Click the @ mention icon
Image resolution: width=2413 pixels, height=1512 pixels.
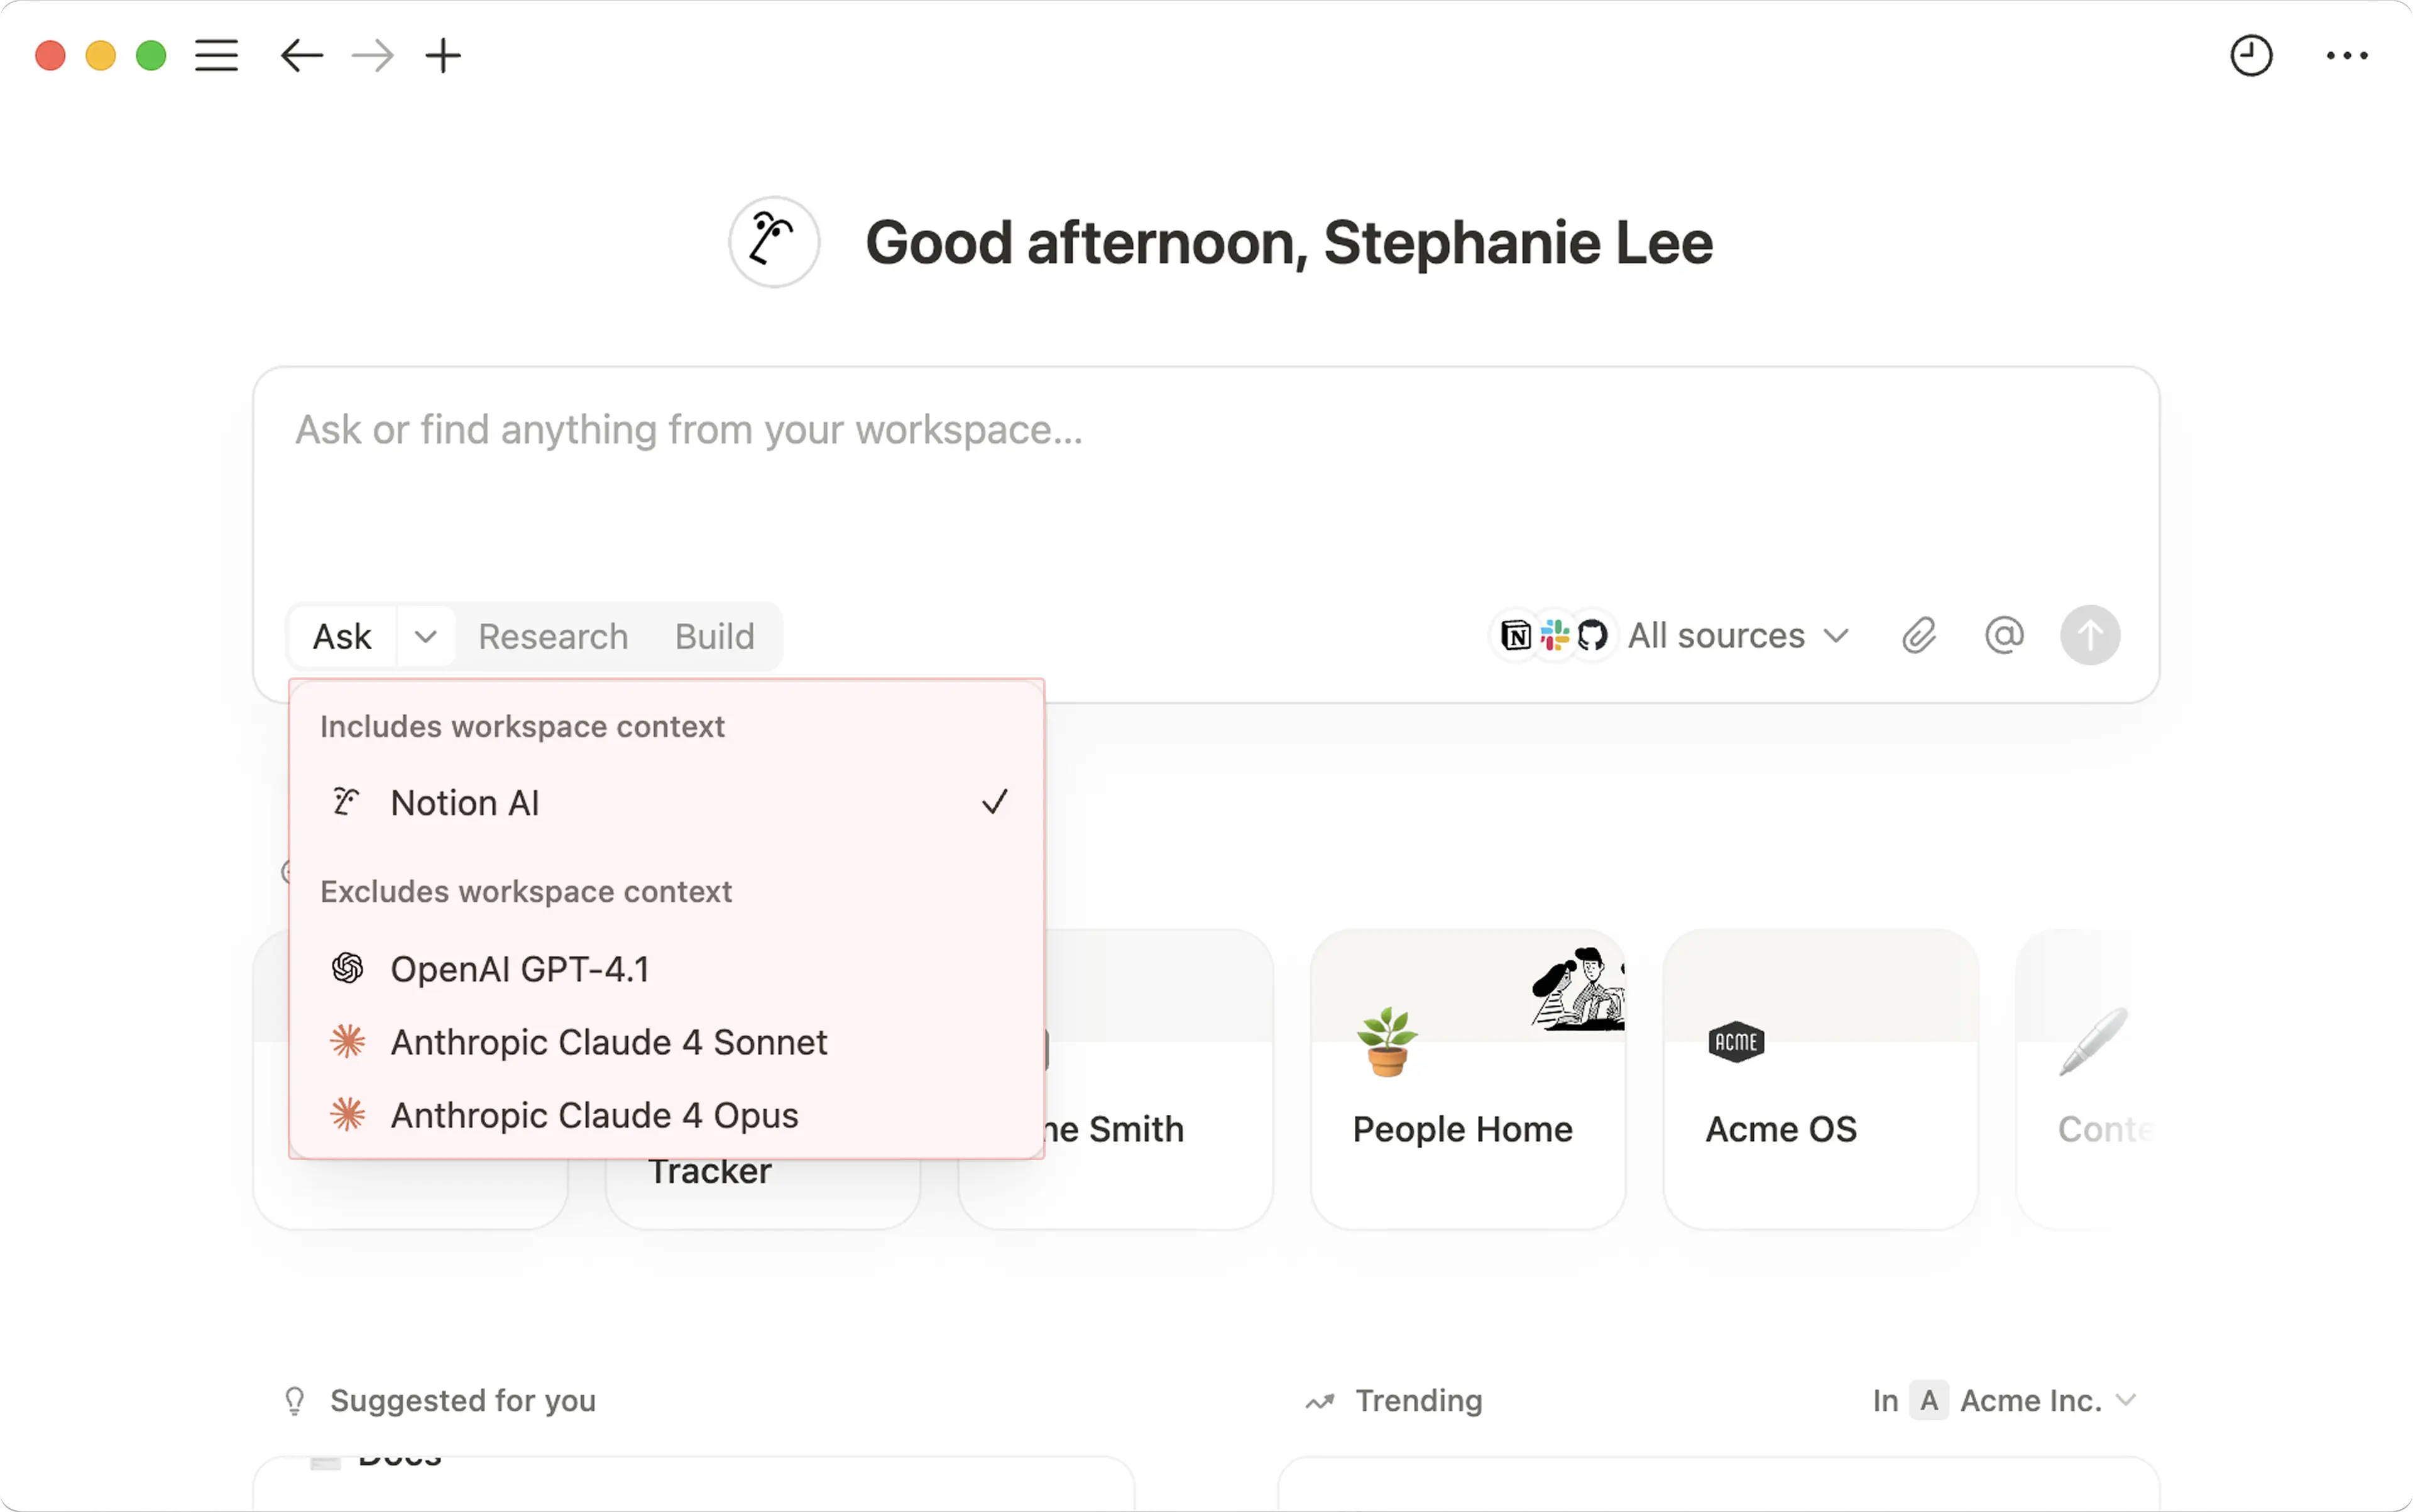[x=2004, y=636]
